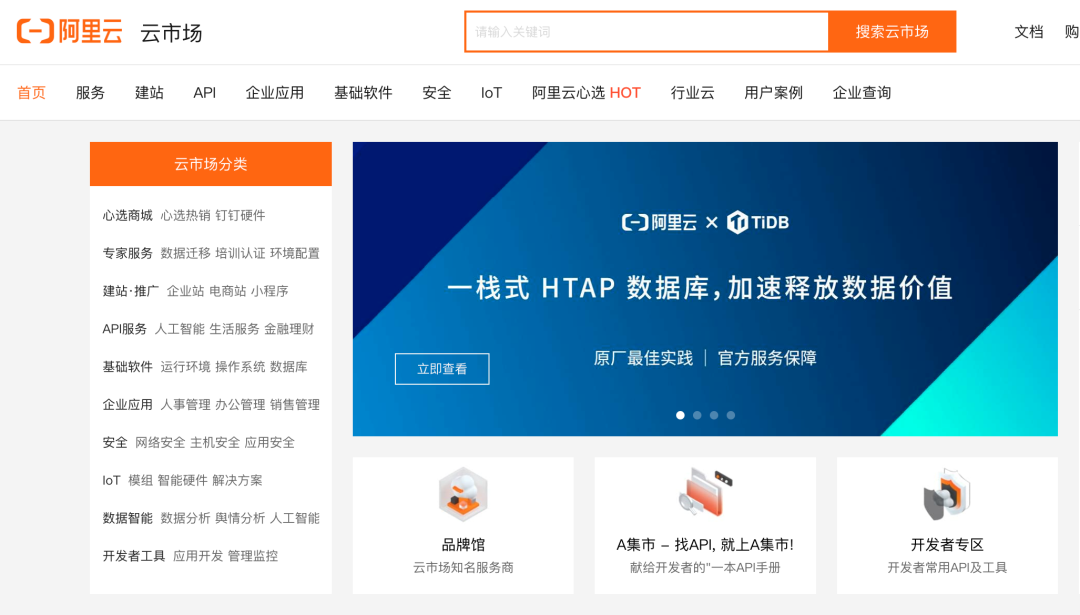Open the IoT sidebar category
The height and width of the screenshot is (615, 1080).
pyautogui.click(x=112, y=481)
